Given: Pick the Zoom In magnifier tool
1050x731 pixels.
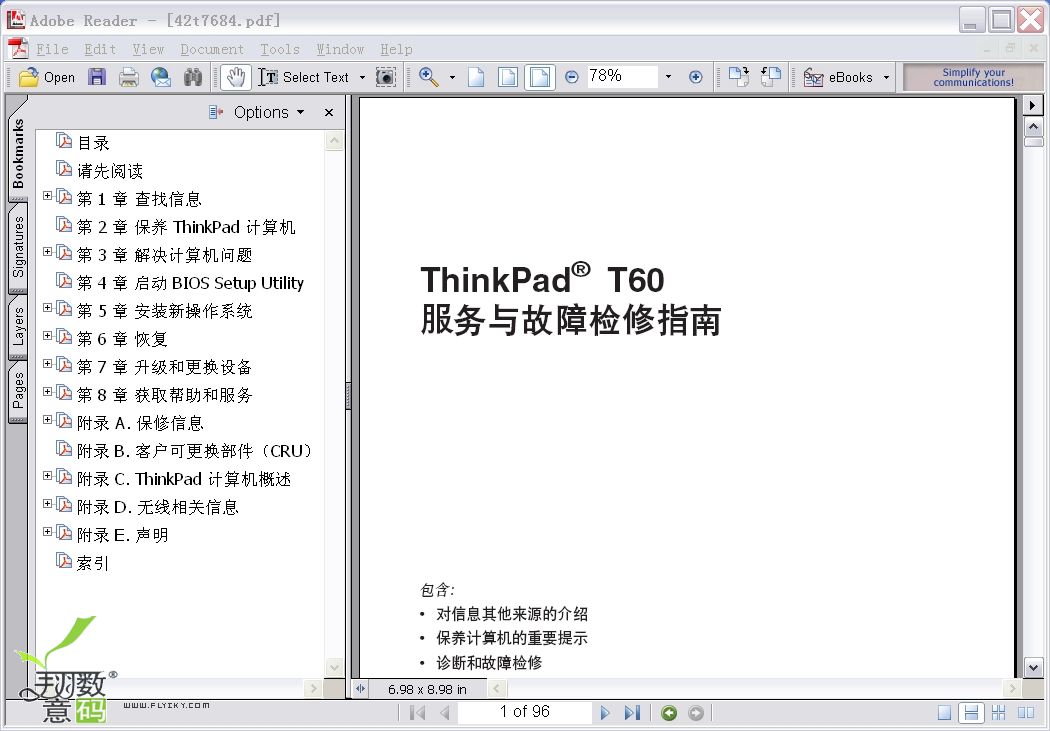Looking at the screenshot, I should click(x=429, y=77).
